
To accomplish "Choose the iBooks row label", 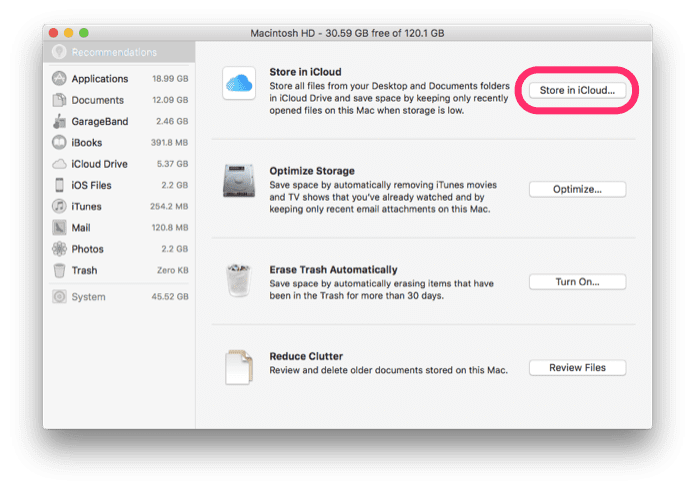I will point(87,142).
